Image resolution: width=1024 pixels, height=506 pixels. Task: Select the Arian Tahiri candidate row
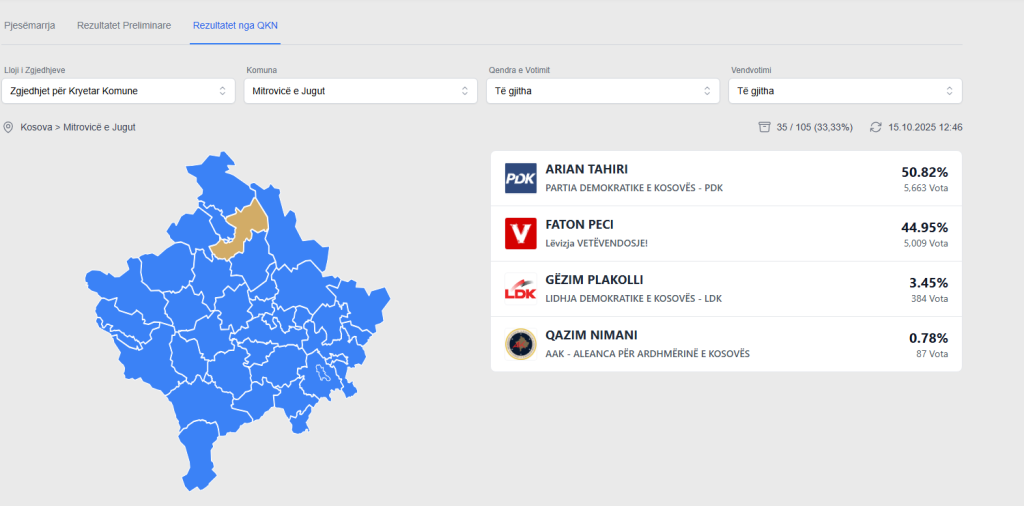point(726,178)
